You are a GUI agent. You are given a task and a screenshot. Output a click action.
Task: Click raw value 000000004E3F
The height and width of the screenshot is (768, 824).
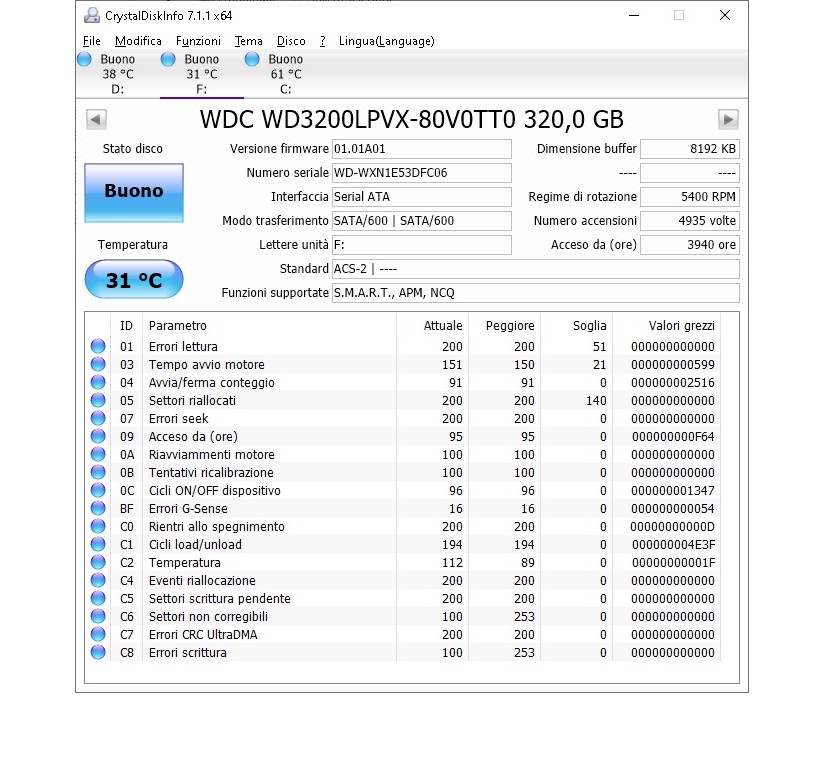(673, 545)
